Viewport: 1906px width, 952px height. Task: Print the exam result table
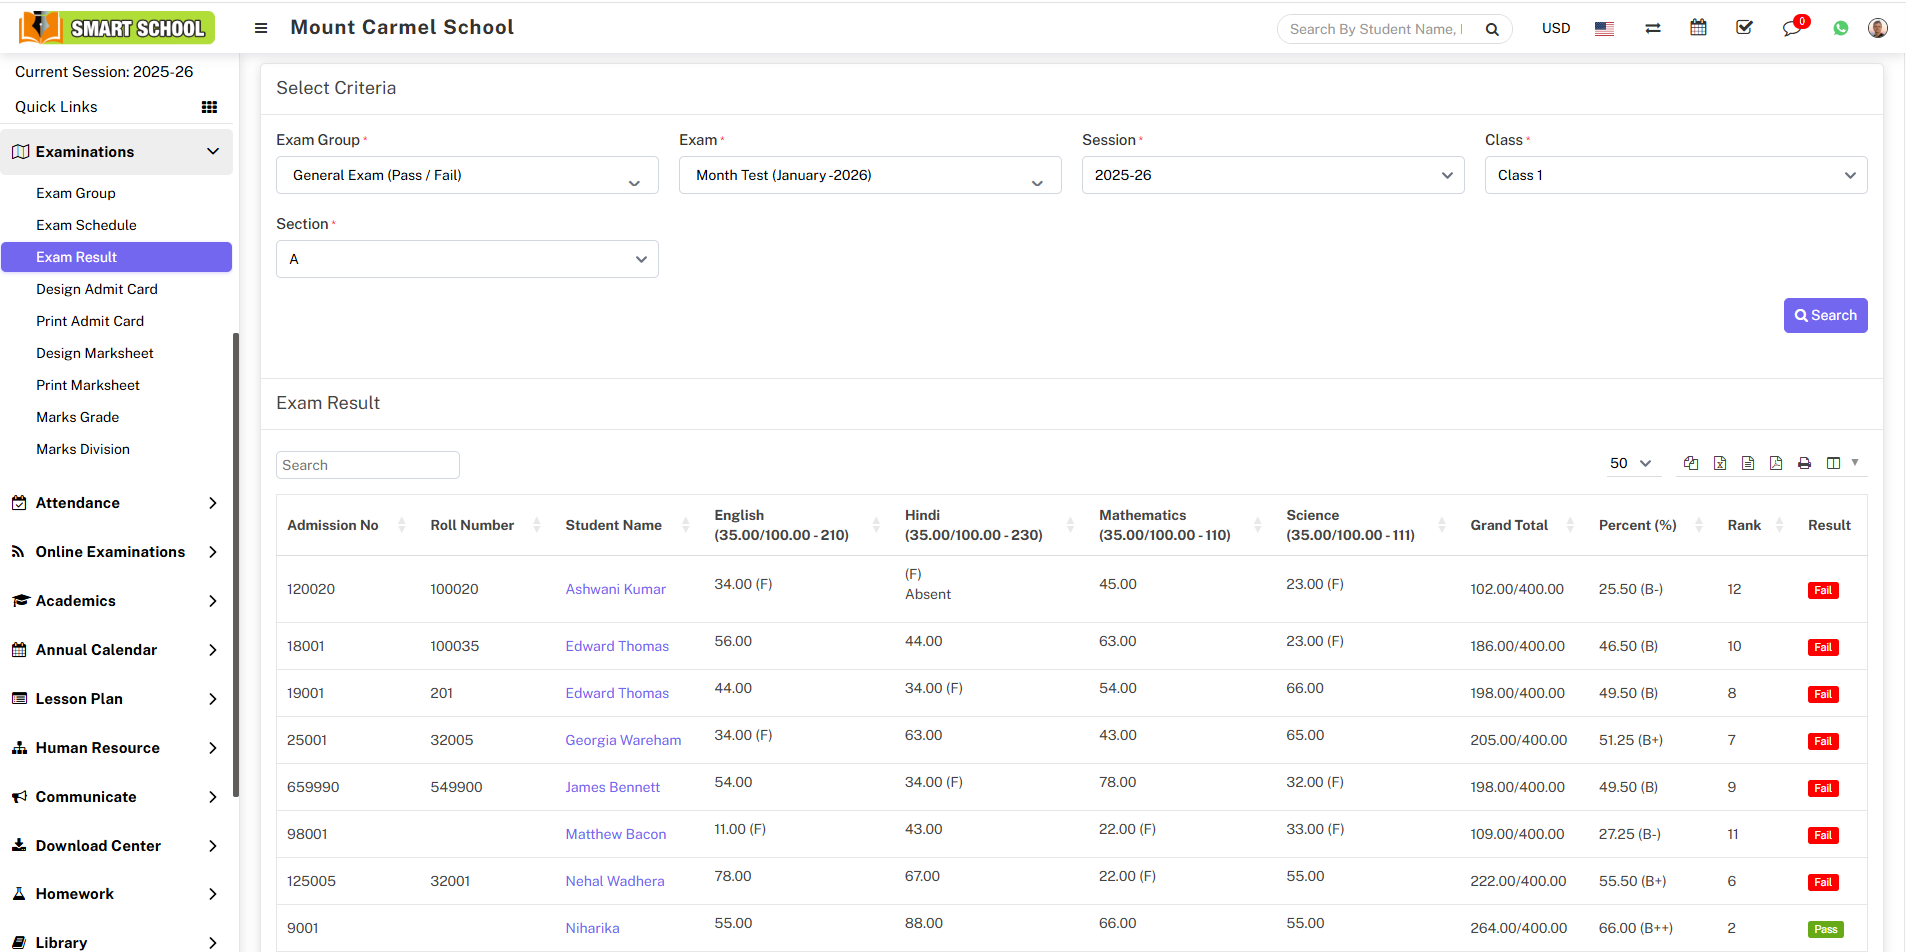[x=1804, y=463]
